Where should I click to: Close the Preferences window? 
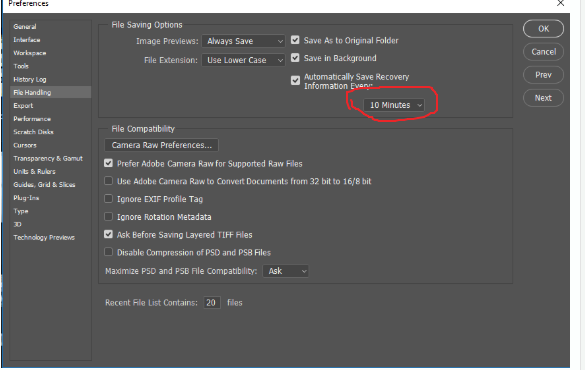[560, 3]
